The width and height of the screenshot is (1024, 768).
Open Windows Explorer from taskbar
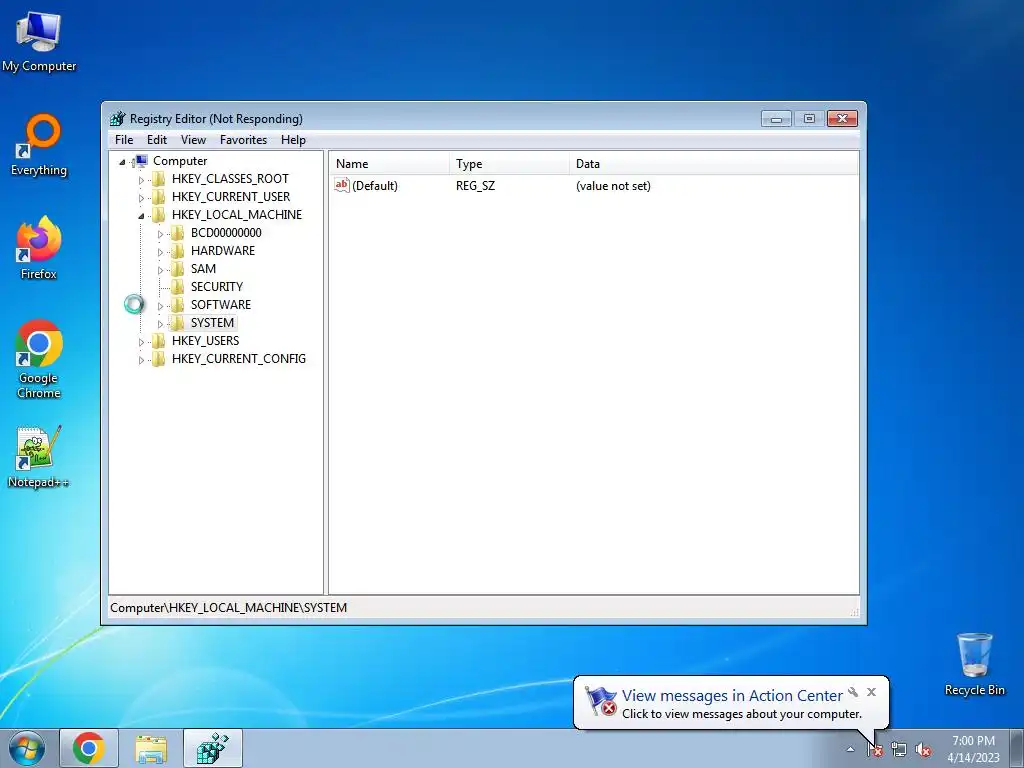click(151, 748)
